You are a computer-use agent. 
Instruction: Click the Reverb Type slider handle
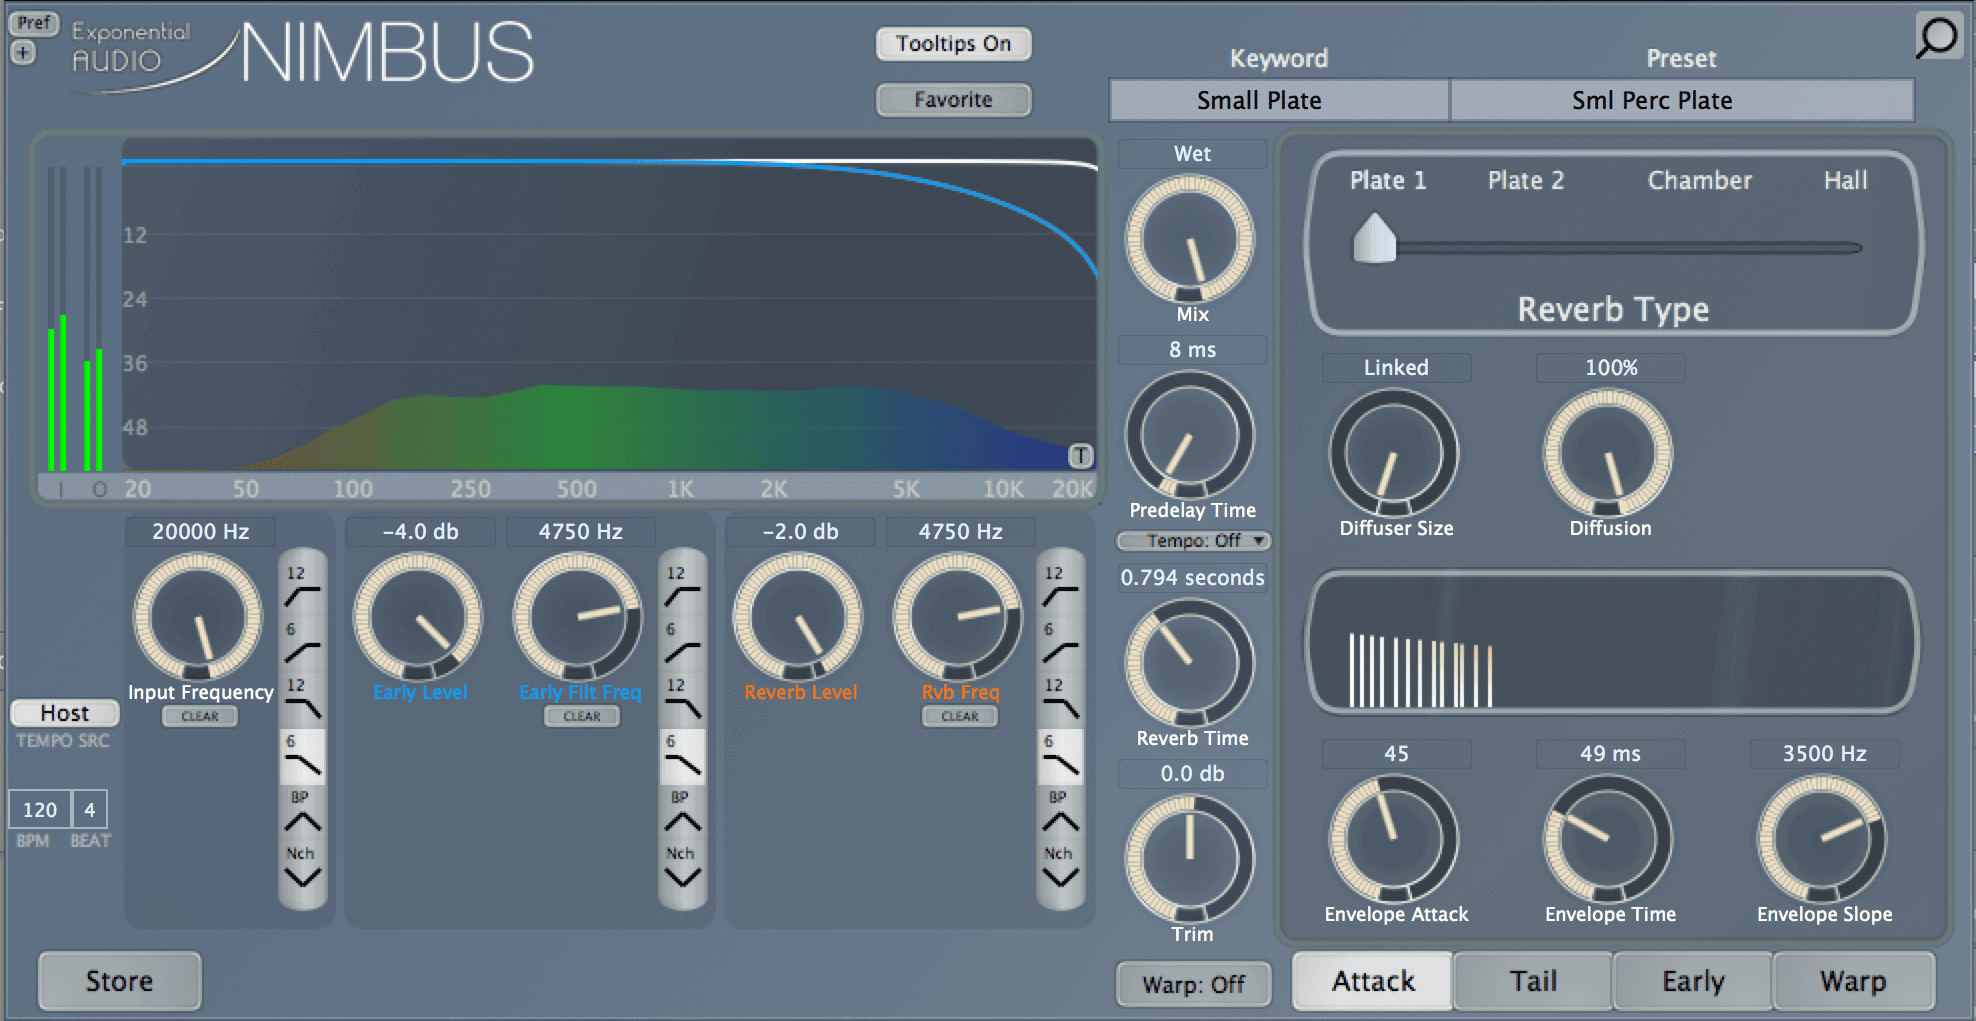pos(1374,238)
